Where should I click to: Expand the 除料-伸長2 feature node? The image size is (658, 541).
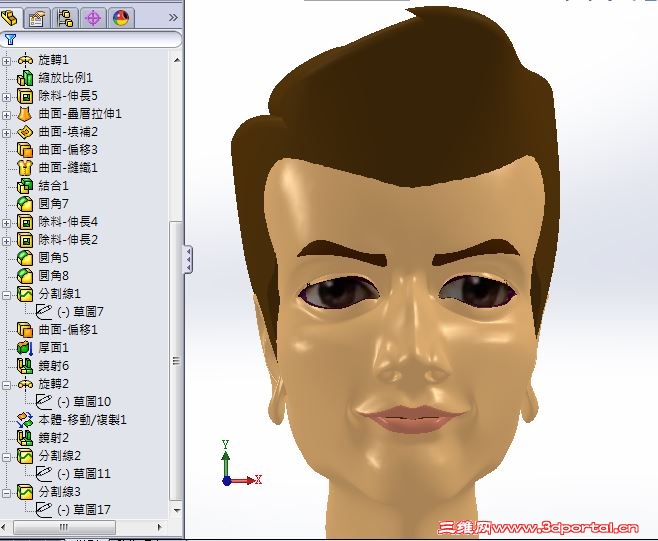[x=6, y=241]
